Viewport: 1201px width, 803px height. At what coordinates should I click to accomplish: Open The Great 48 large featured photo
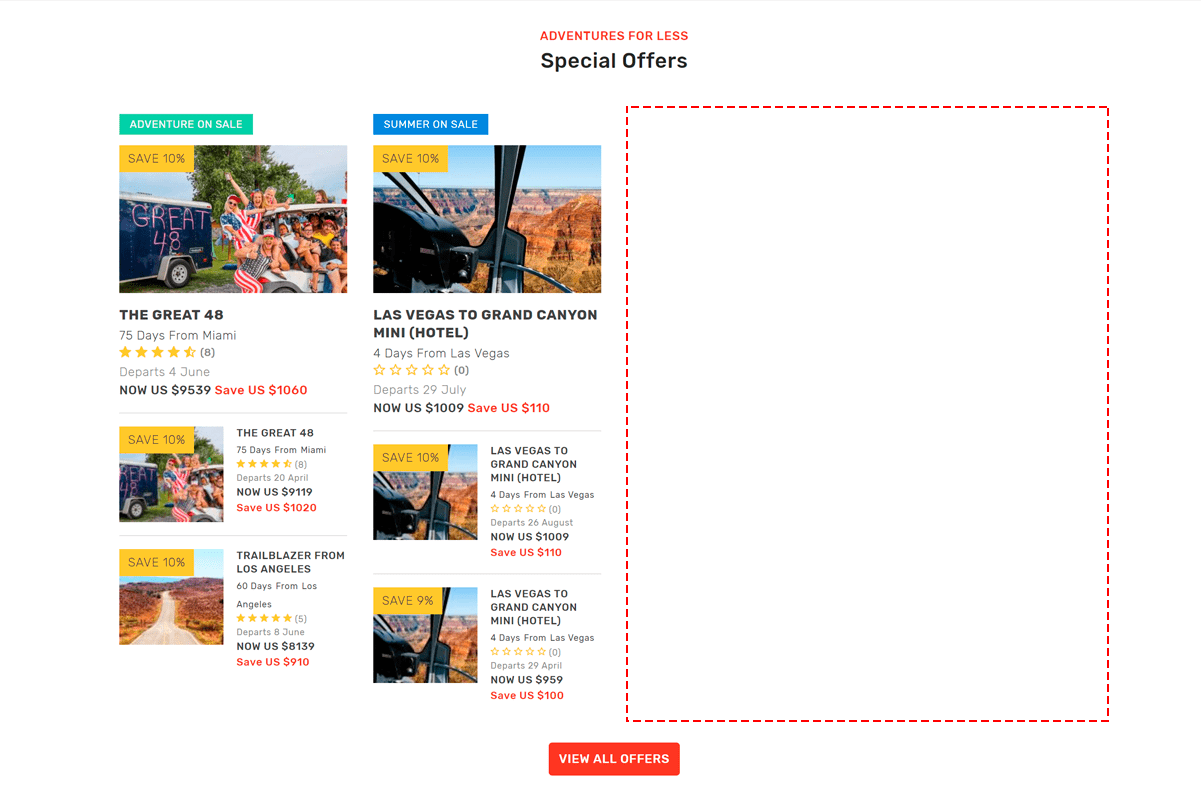coord(233,219)
